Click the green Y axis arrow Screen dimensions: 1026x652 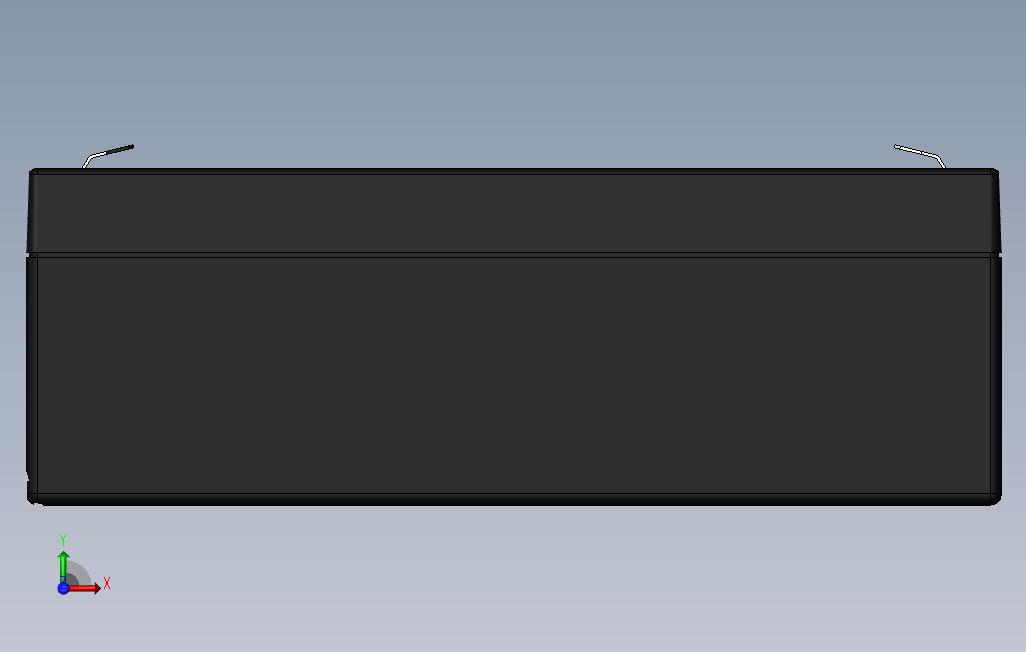click(x=63, y=567)
